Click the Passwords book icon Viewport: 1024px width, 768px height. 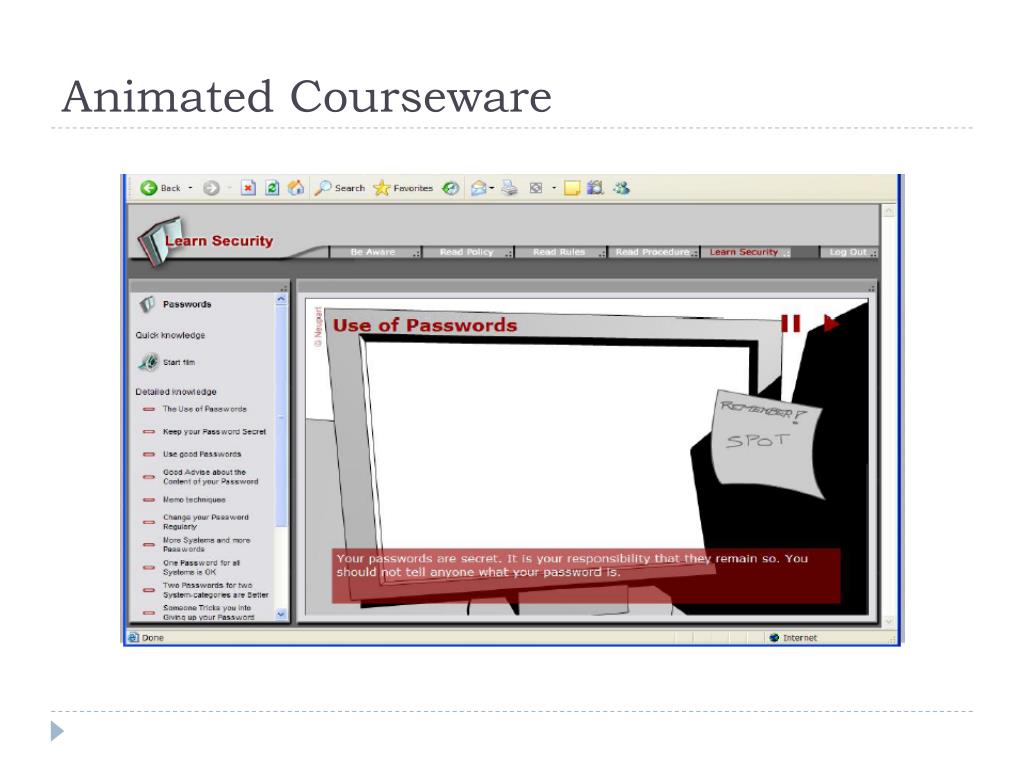[147, 304]
